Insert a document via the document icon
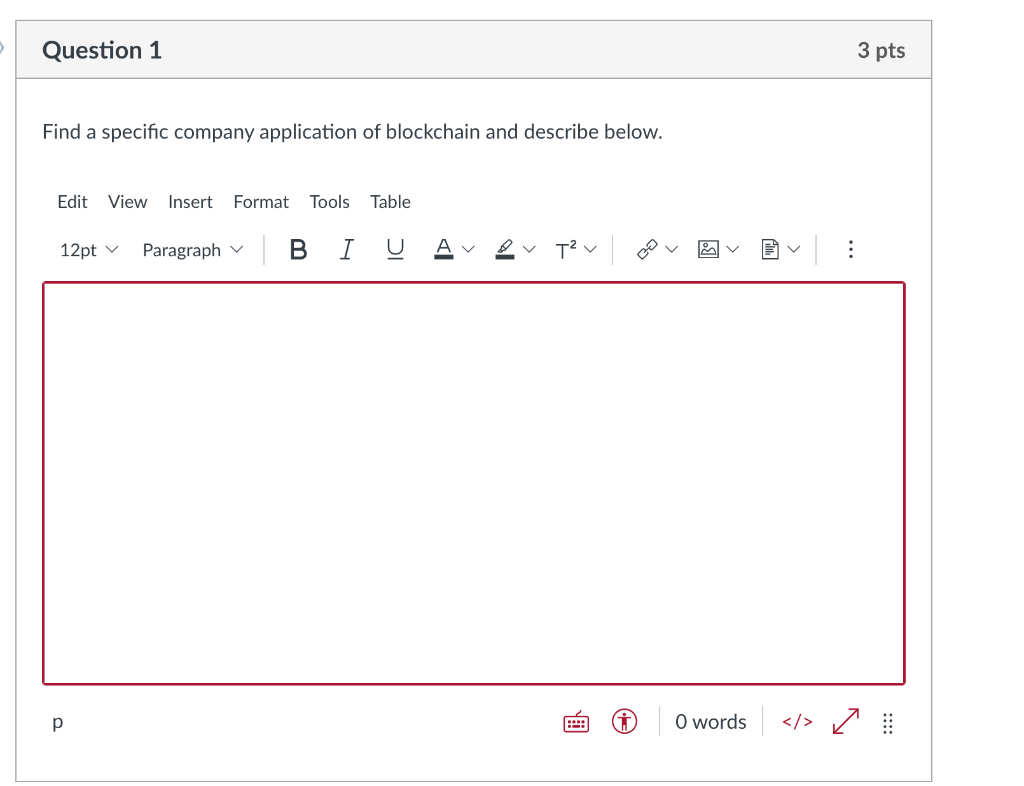Screen dimensions: 1024x786 [771, 249]
